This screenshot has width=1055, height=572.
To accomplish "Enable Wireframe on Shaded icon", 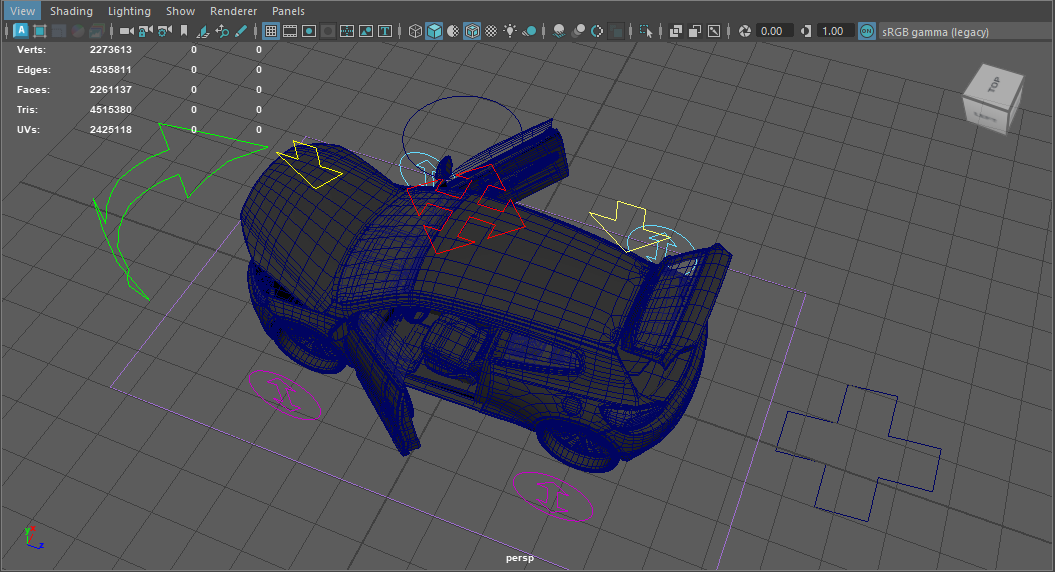I will click(x=472, y=31).
